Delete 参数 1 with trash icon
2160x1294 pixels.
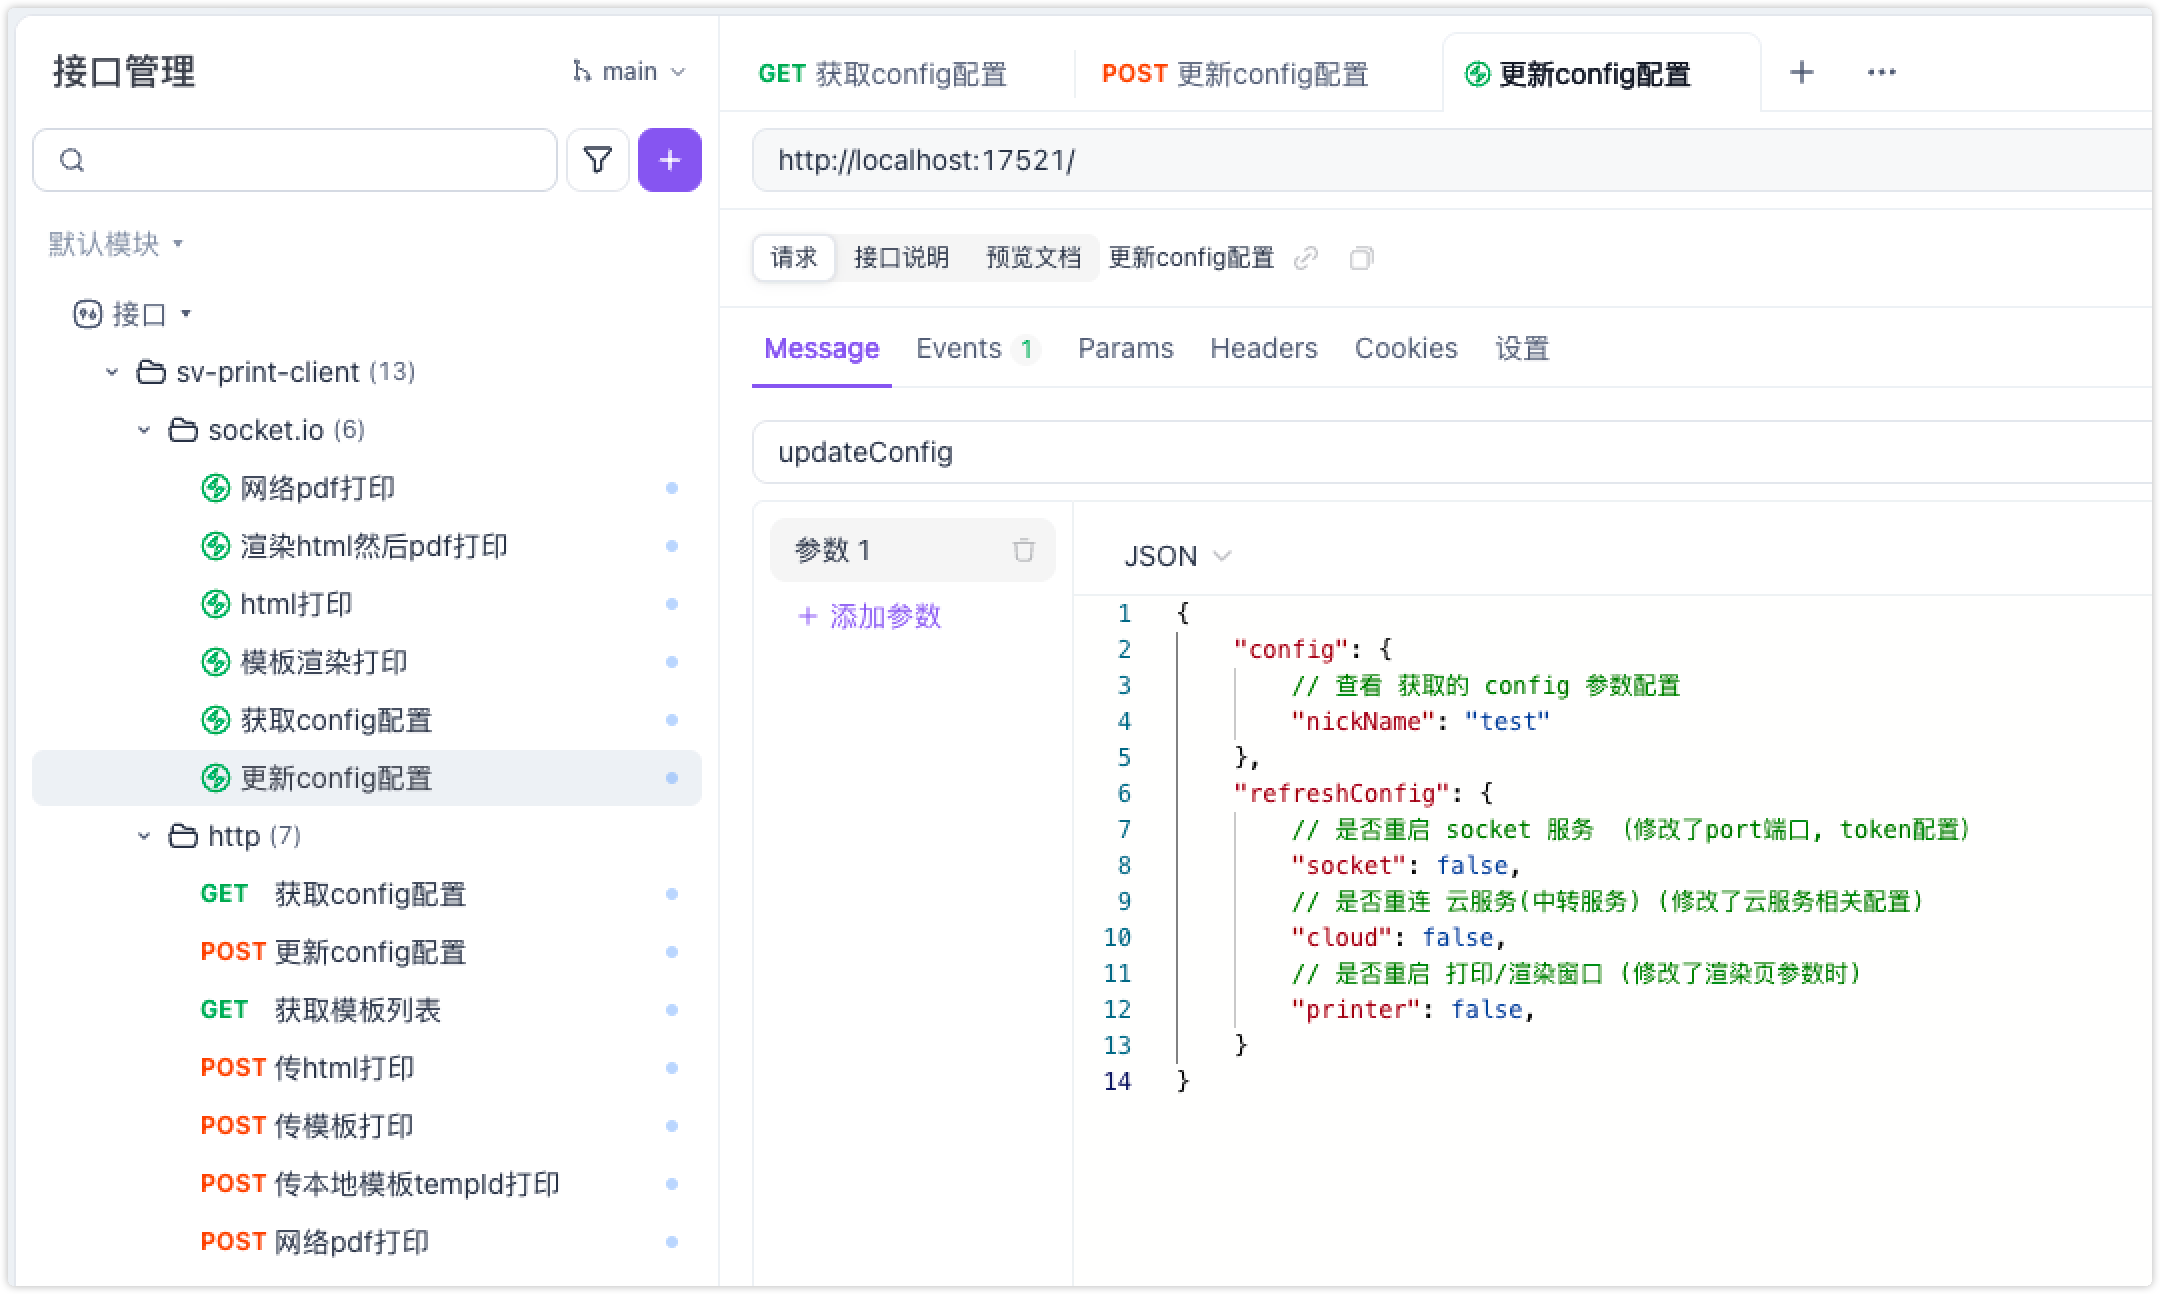(1023, 550)
